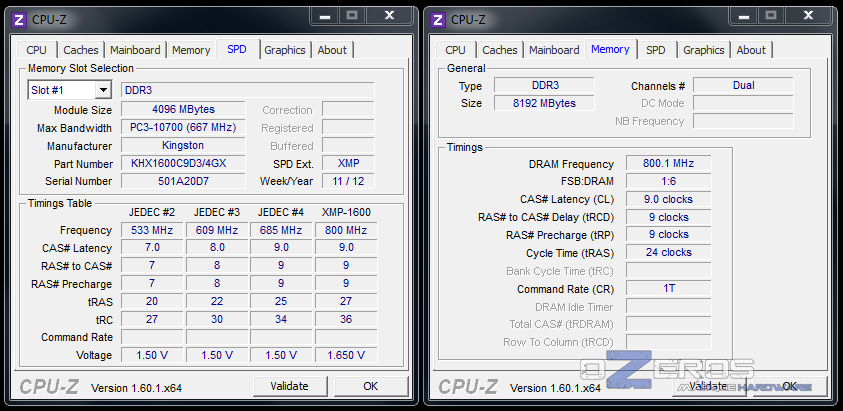
Task: Click the 609 MHz JEDEC #3 frequency cell
Action: click(217, 230)
